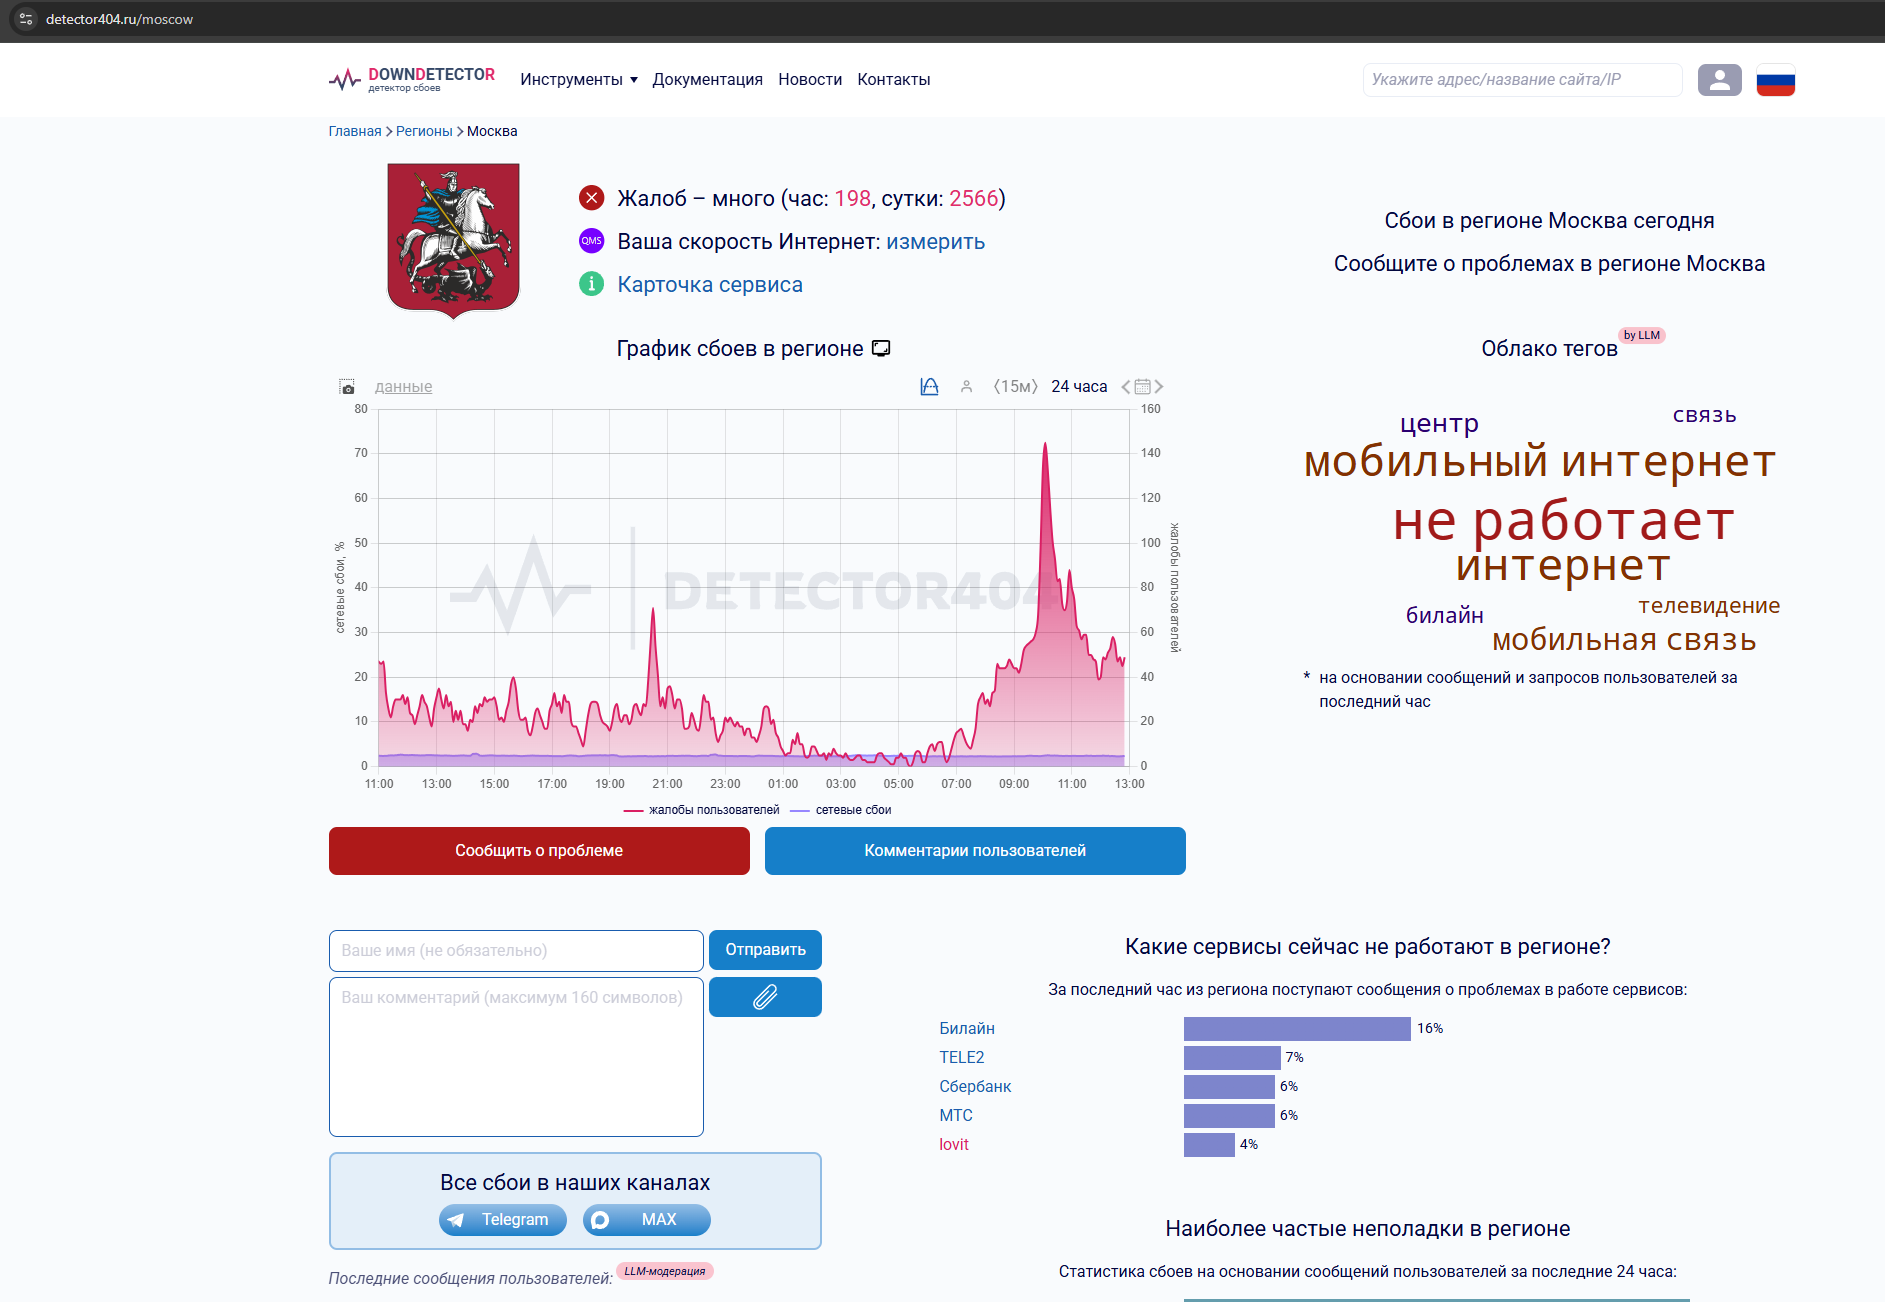1885x1302 pixels.
Task: Open Контакты menu item
Action: point(893,80)
